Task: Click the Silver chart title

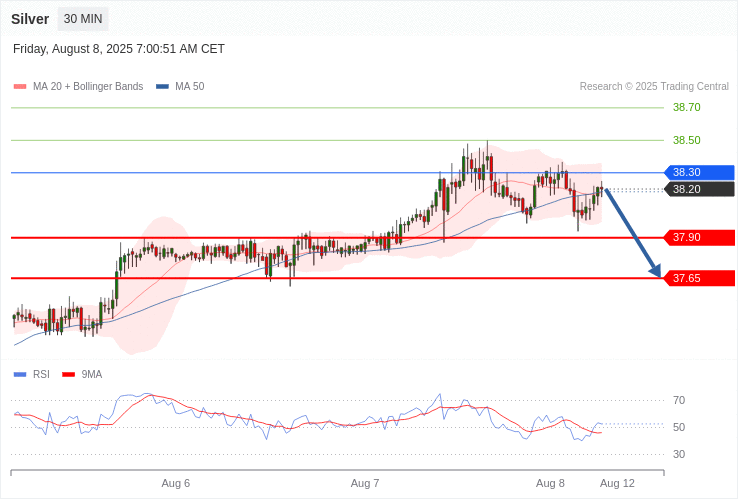Action: [30, 19]
